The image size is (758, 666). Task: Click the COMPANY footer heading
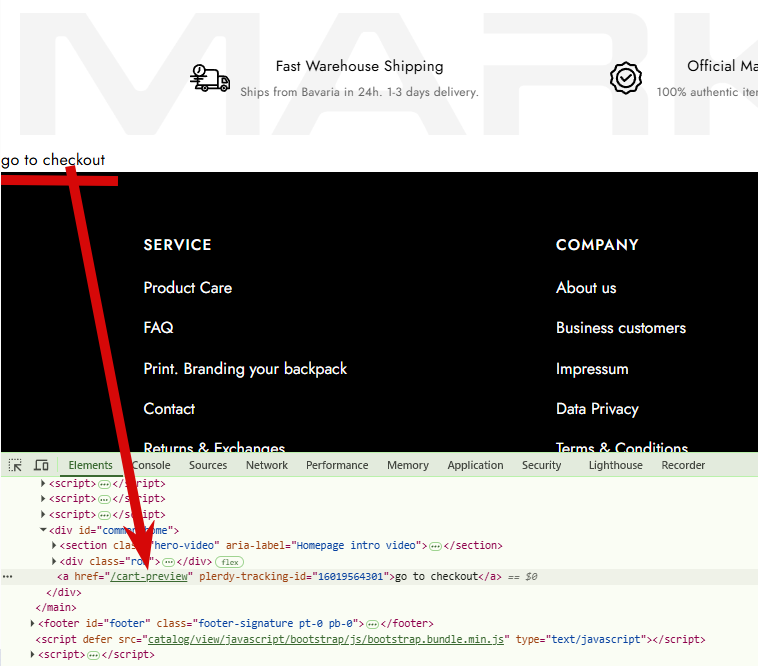(x=597, y=245)
